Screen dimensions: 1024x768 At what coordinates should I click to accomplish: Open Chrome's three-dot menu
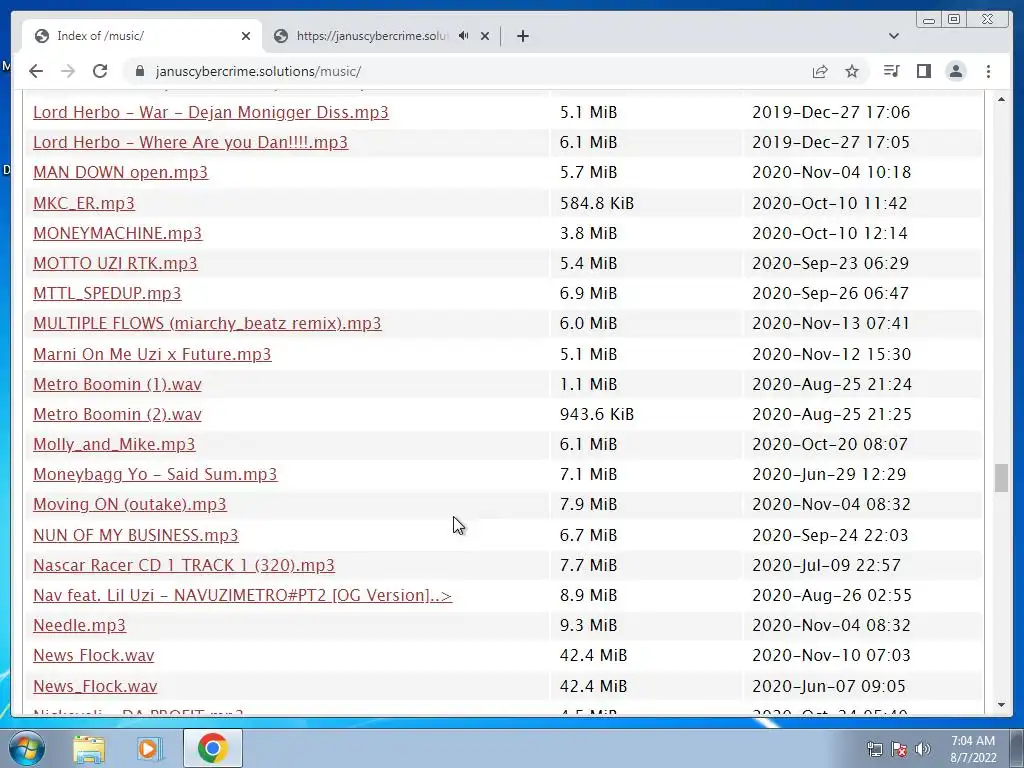click(988, 71)
